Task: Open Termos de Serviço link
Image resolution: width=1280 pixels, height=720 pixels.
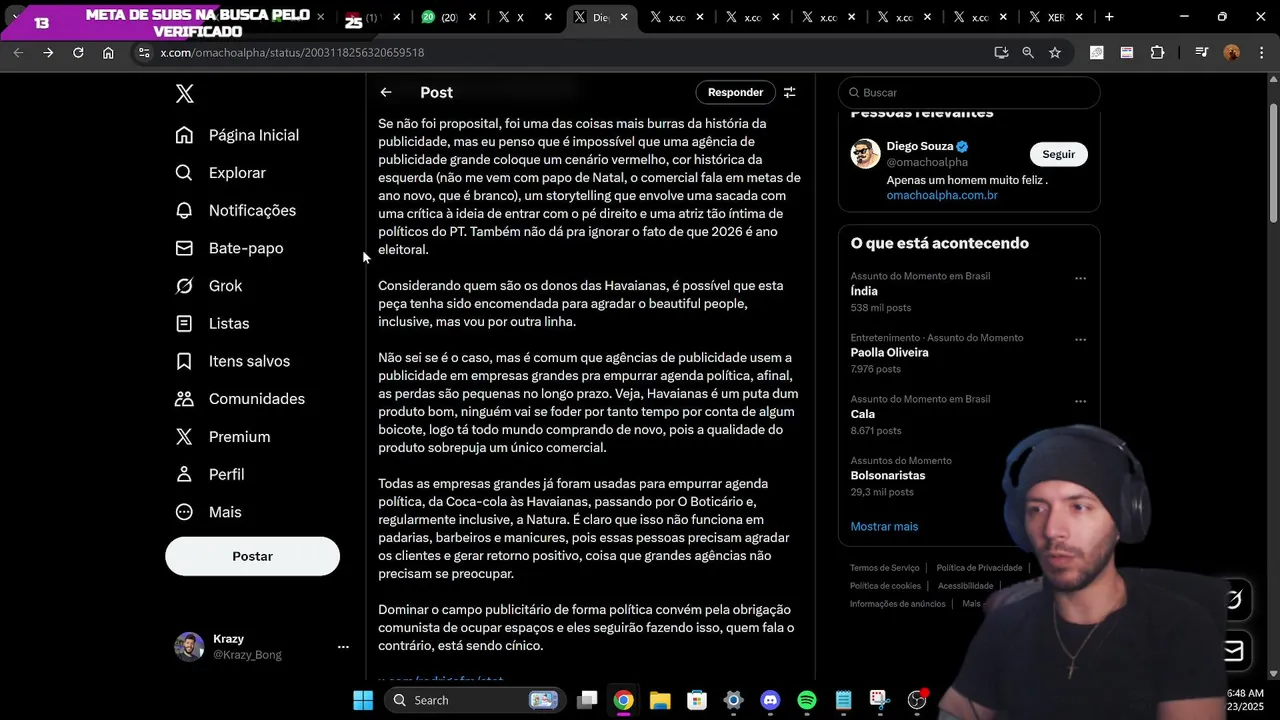Action: click(x=884, y=568)
